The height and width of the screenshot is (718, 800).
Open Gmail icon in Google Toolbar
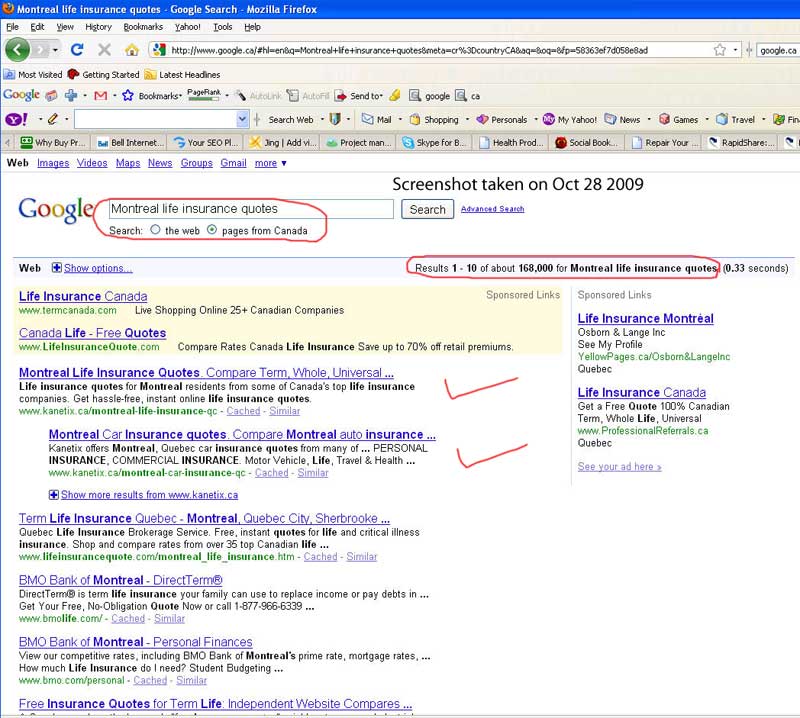100,96
